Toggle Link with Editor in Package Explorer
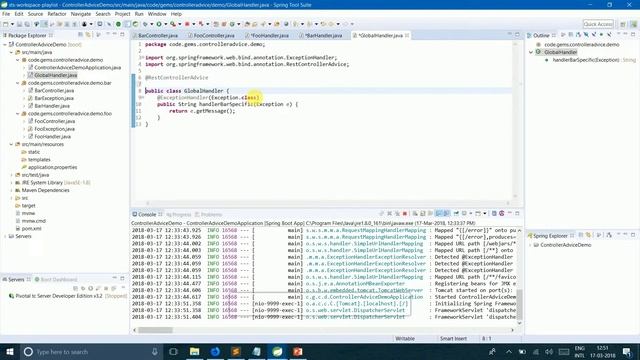Screen dimensions: 640x360 (x=88, y=35)
